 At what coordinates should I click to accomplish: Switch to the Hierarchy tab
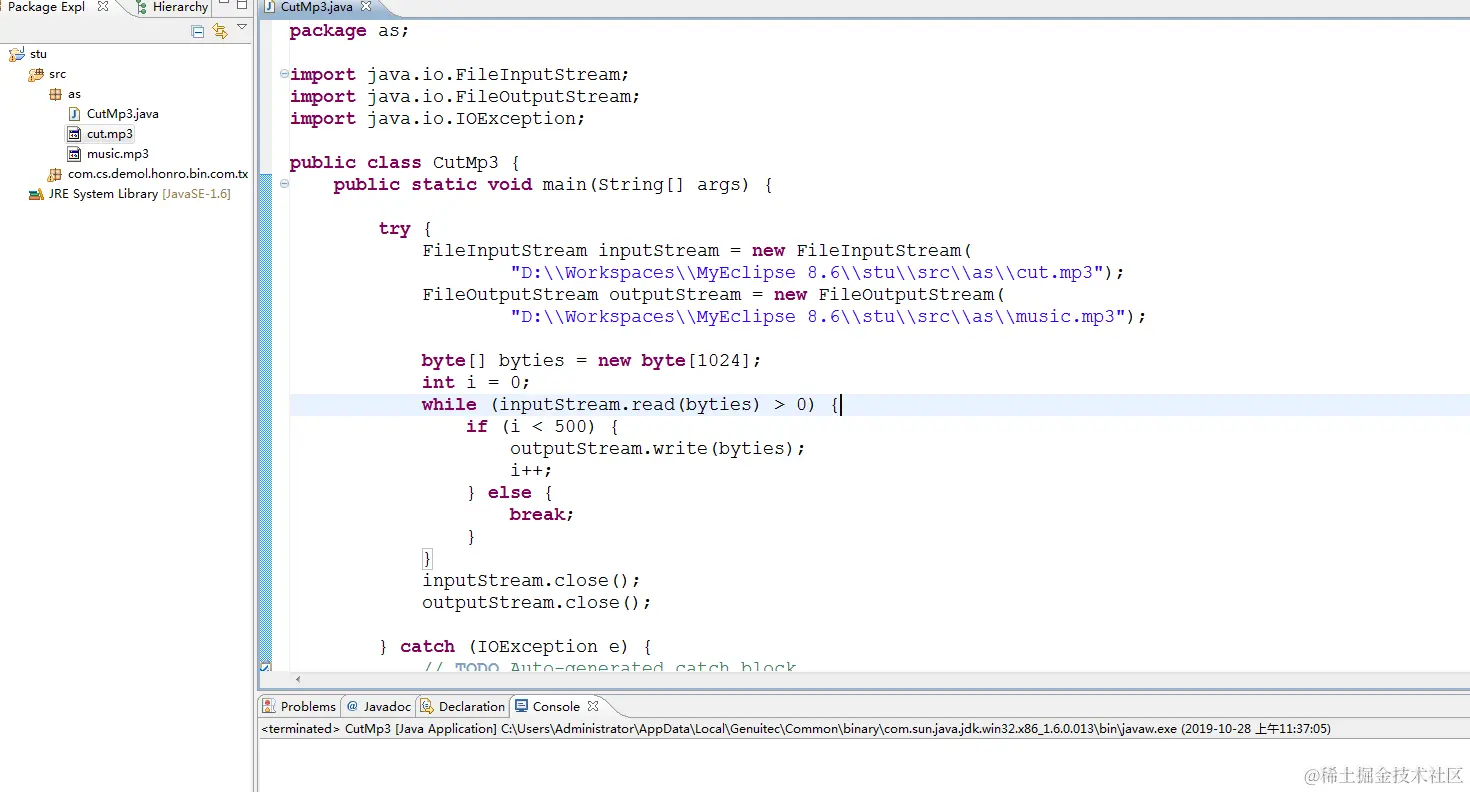(171, 7)
